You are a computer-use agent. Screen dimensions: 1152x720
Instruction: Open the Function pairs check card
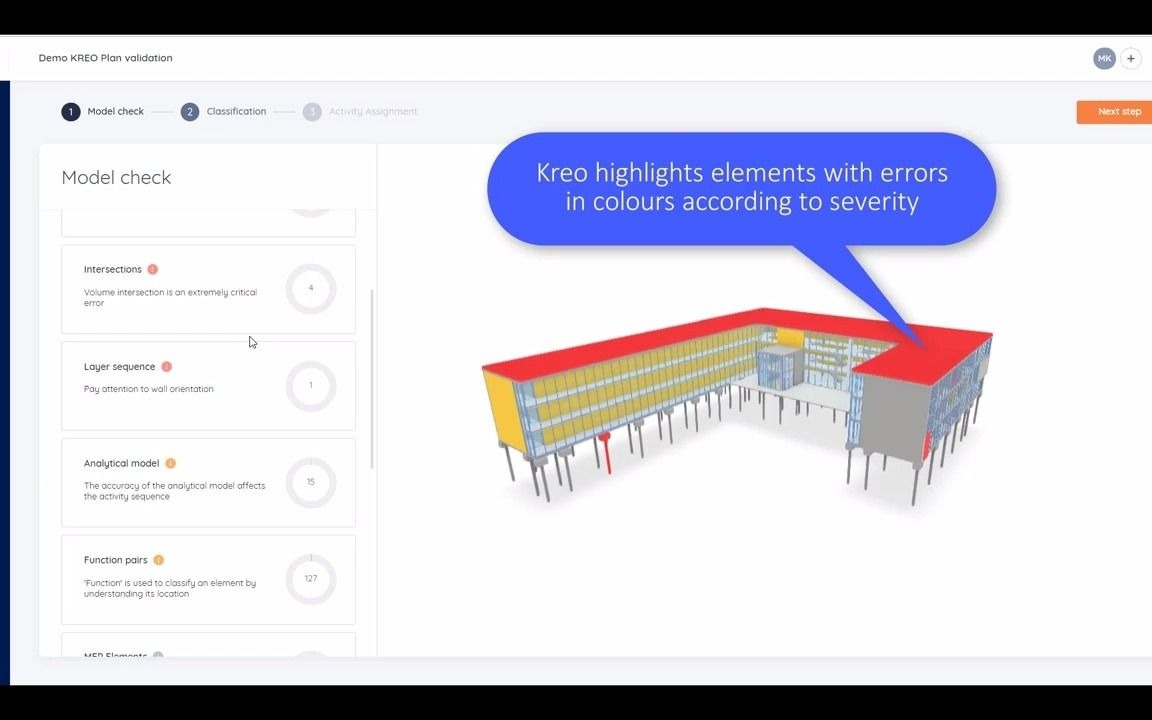click(x=209, y=580)
